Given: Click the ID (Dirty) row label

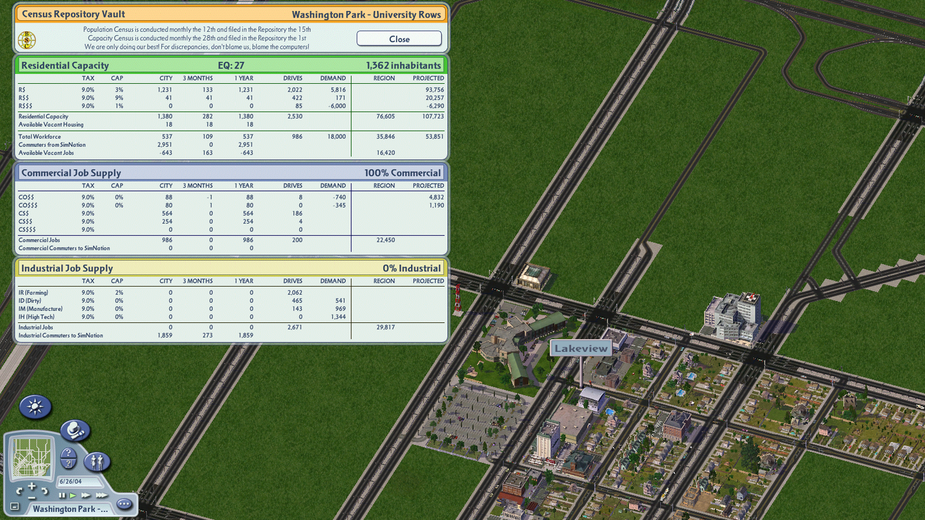Looking at the screenshot, I should [x=31, y=301].
